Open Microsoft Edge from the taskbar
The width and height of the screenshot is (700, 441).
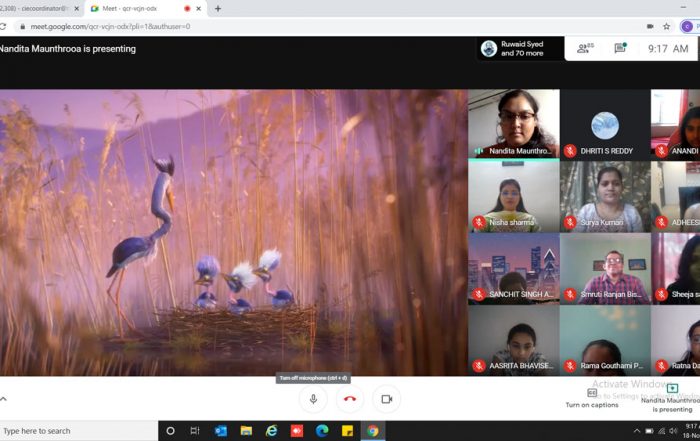[322, 431]
